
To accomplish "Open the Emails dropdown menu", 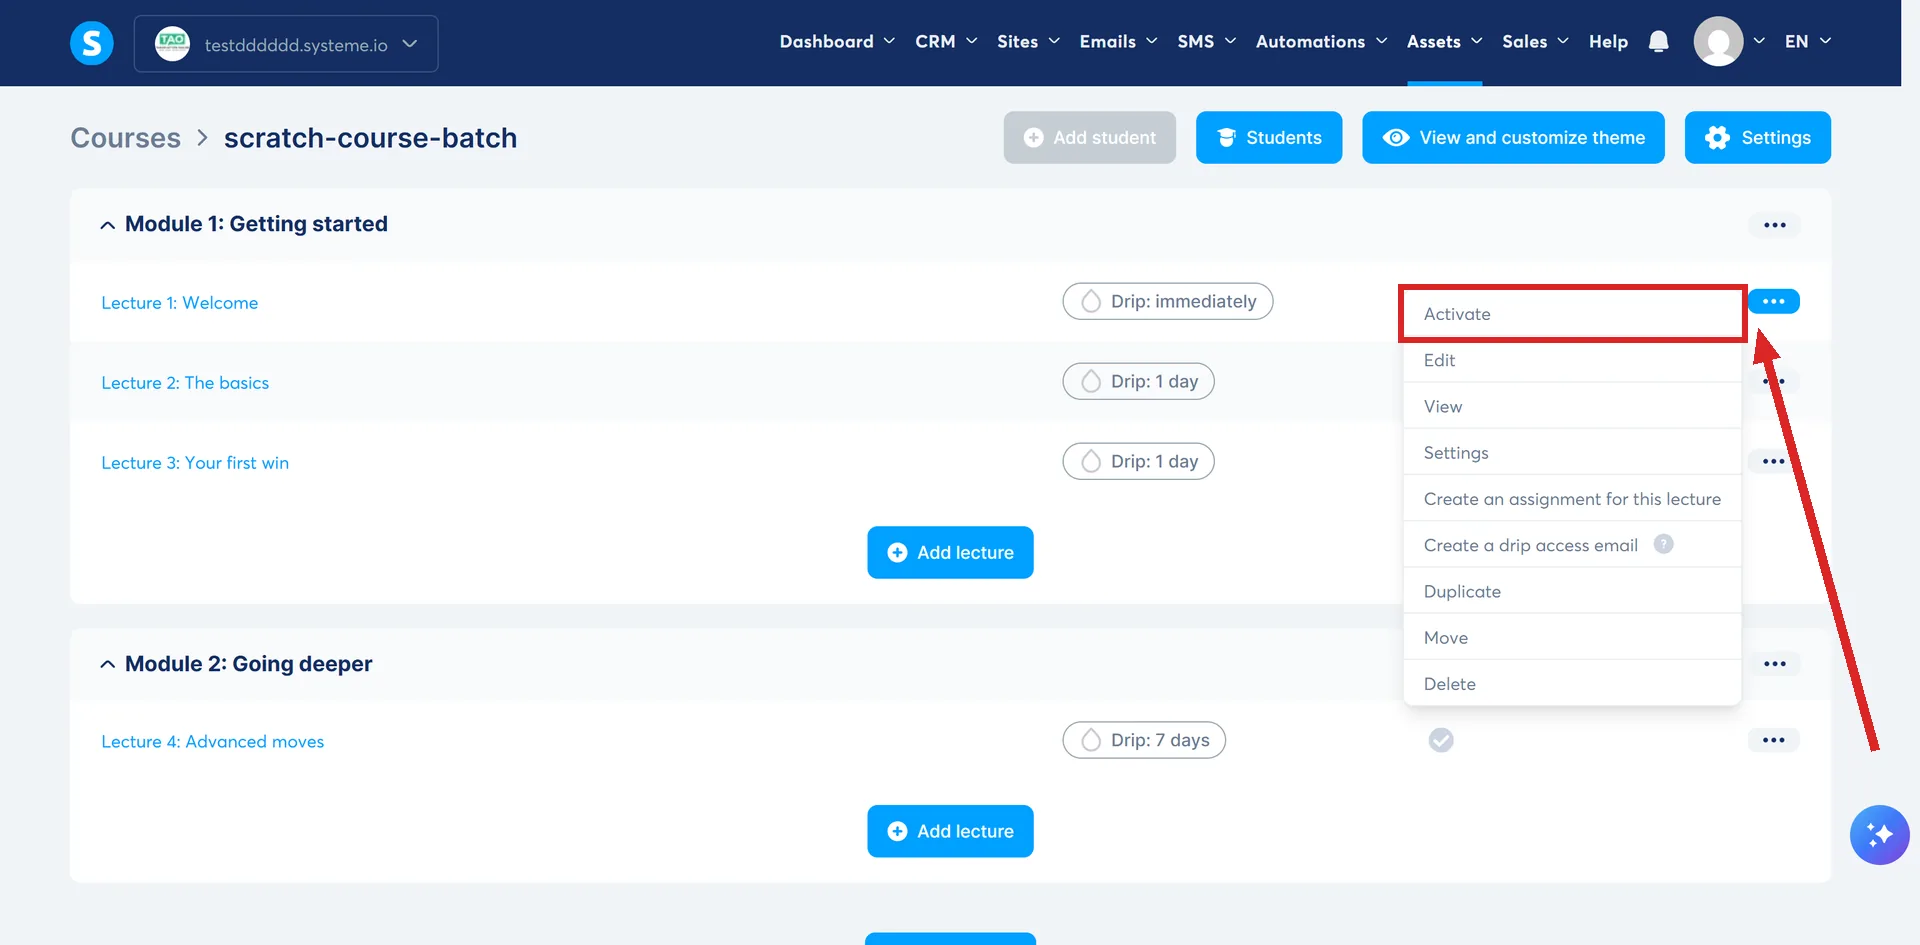I will pos(1118,41).
